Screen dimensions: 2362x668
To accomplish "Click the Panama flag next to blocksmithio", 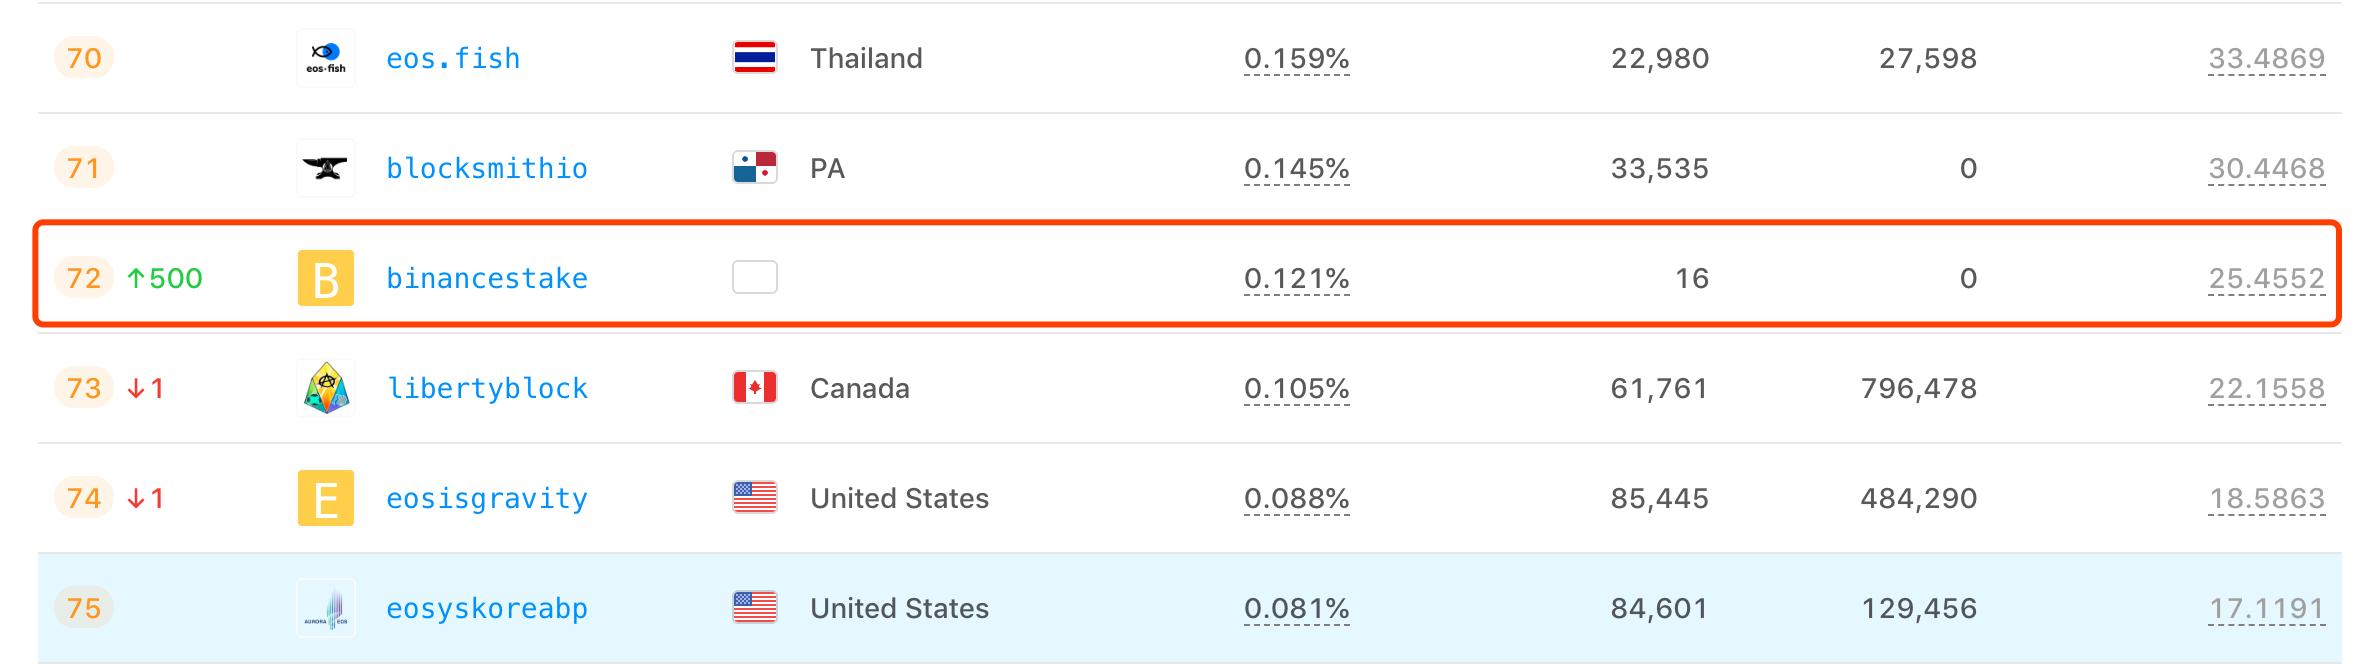I will [x=755, y=167].
